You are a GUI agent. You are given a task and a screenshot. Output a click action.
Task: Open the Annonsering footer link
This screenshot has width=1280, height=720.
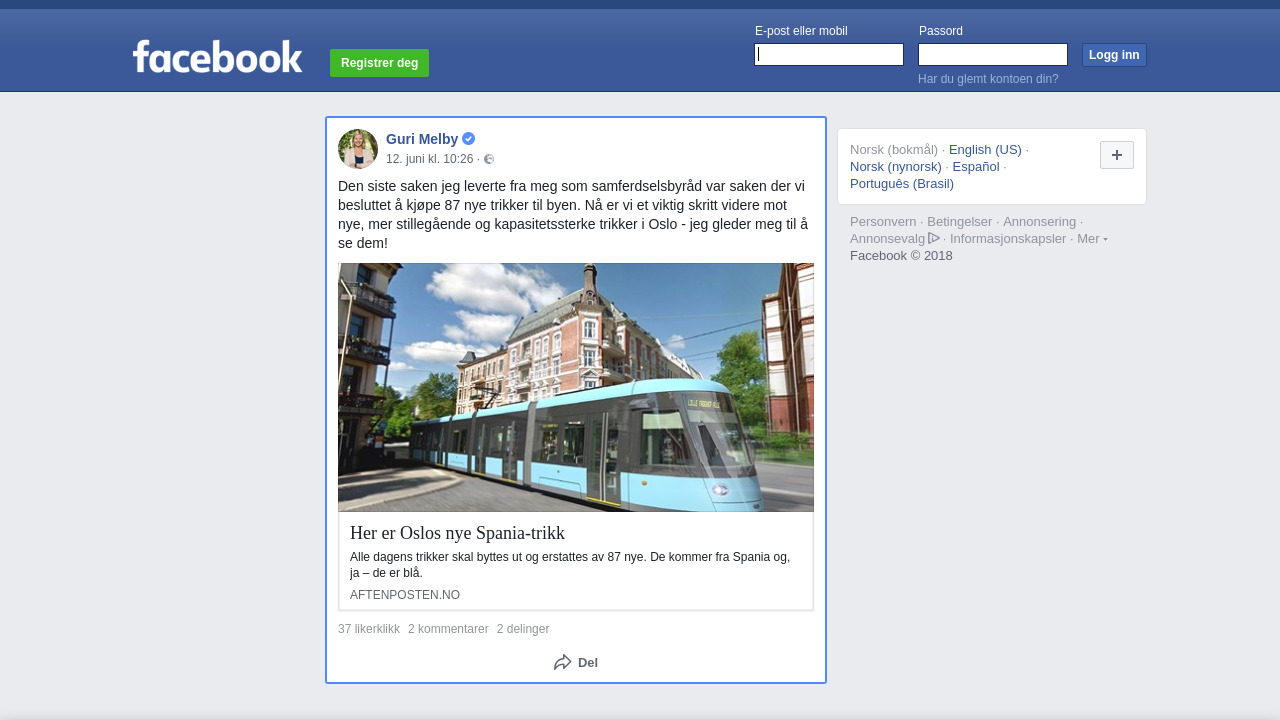coord(1040,222)
